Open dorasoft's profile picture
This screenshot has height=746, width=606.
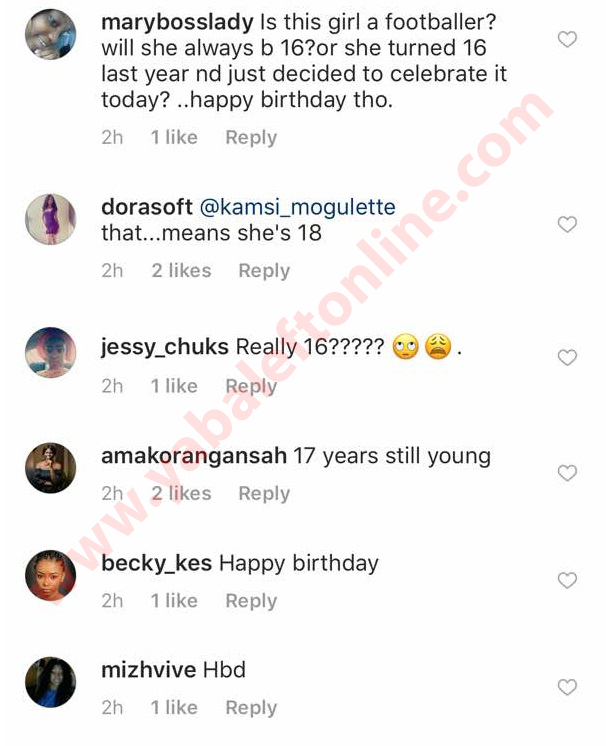point(50,219)
